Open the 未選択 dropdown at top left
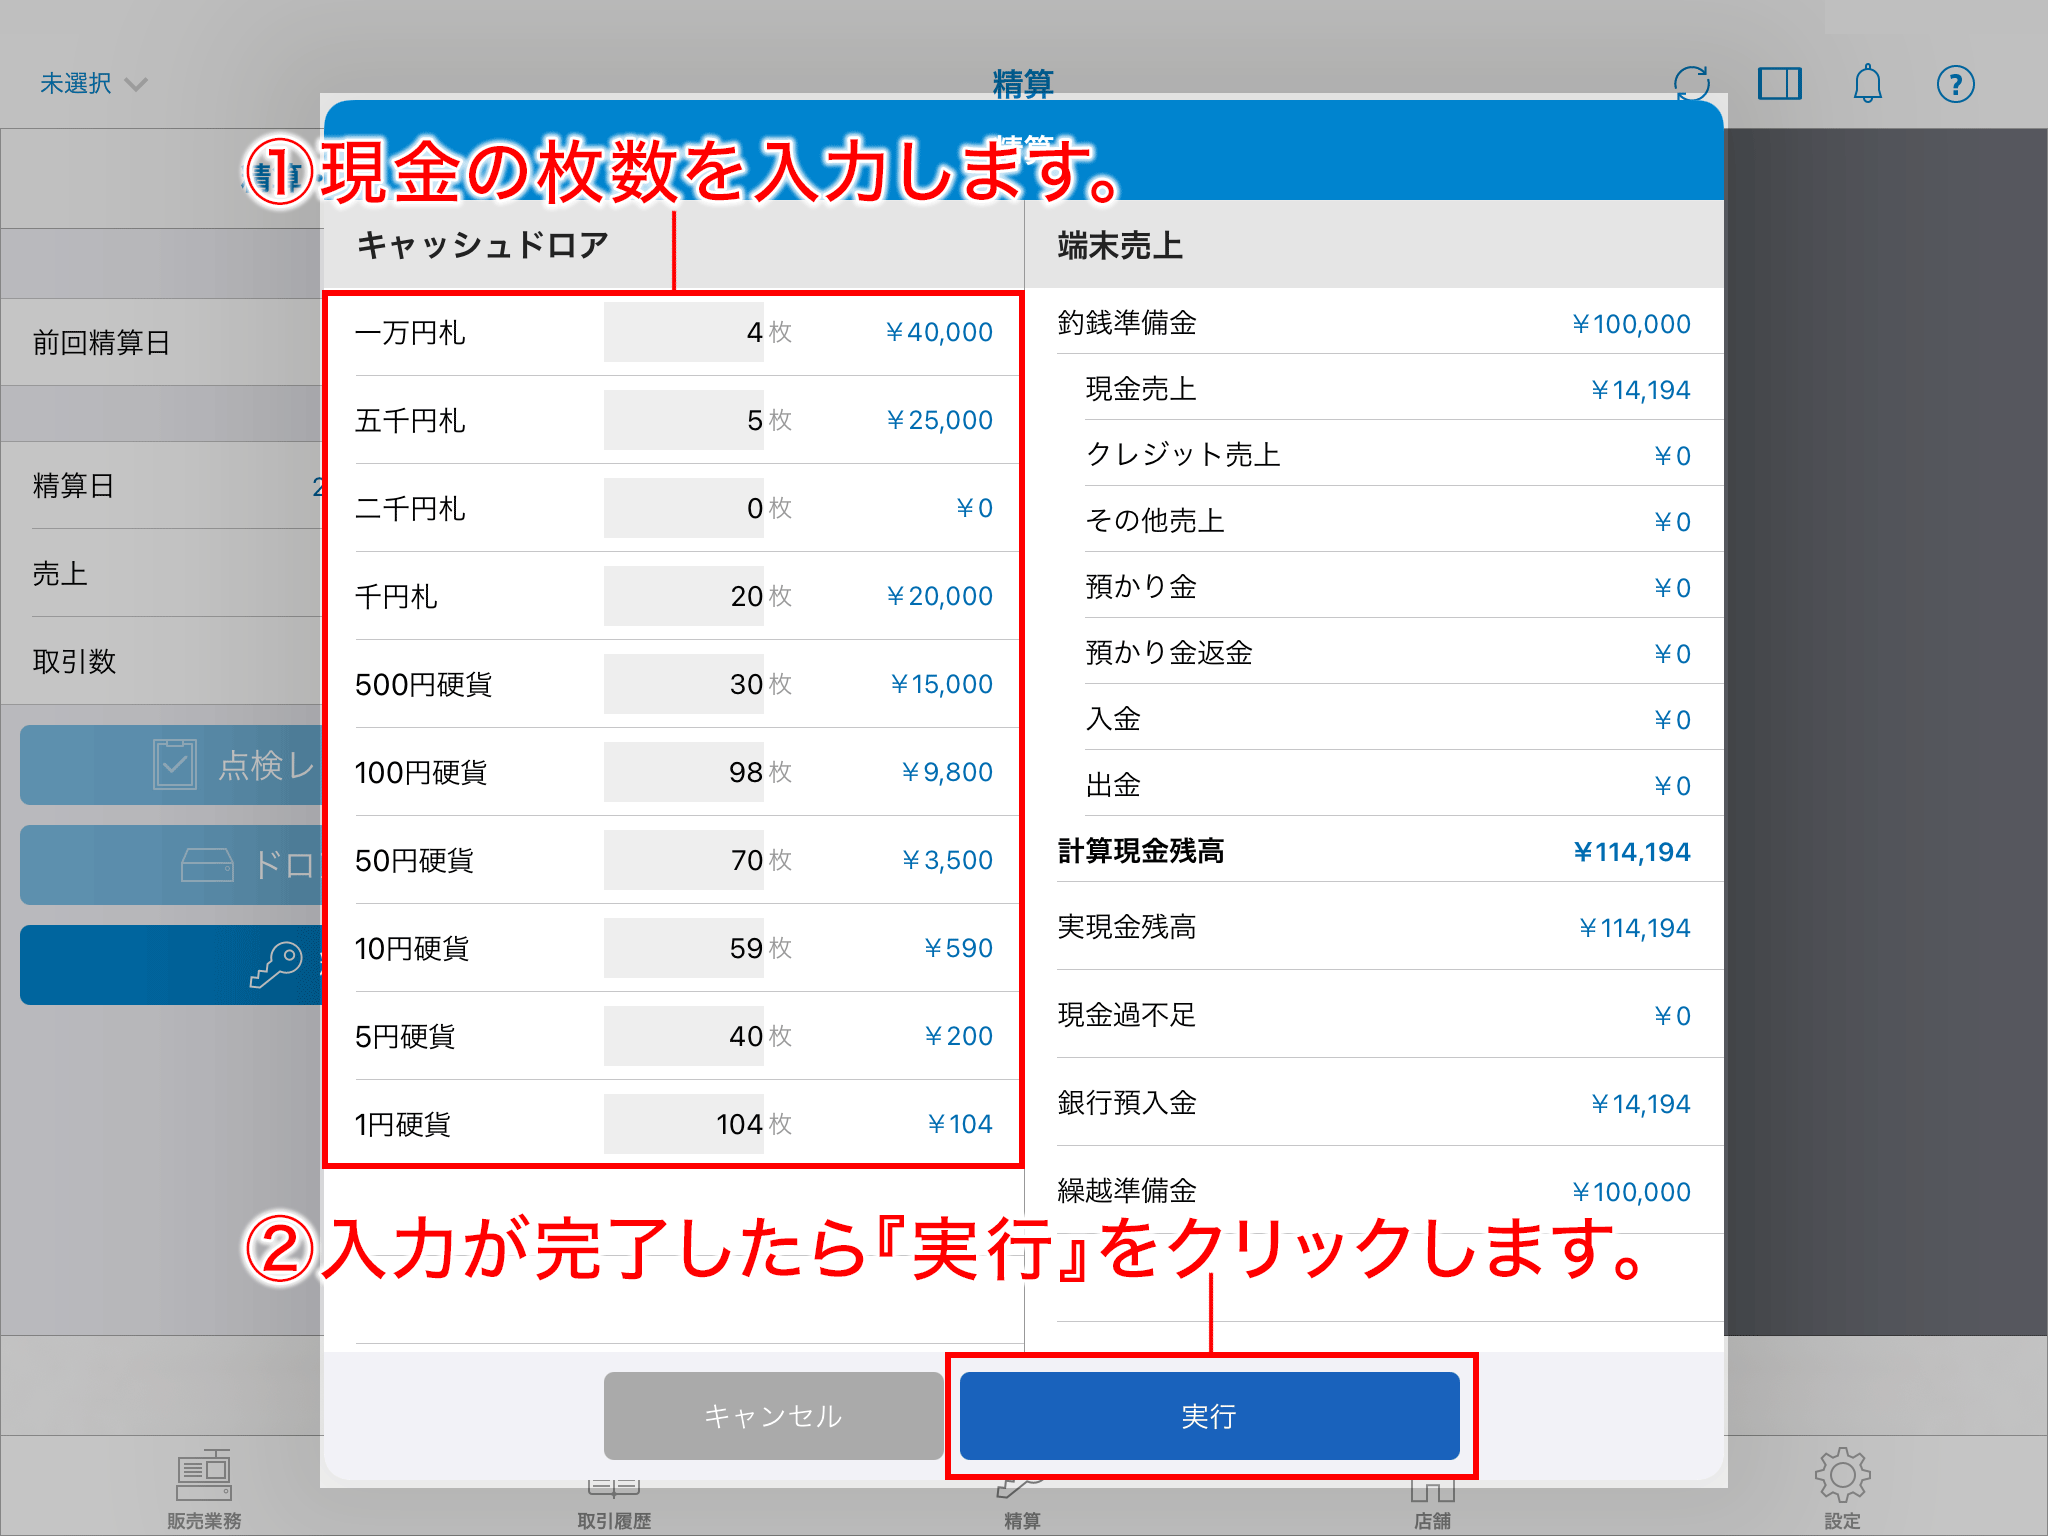Image resolution: width=2048 pixels, height=1536 pixels. (90, 84)
